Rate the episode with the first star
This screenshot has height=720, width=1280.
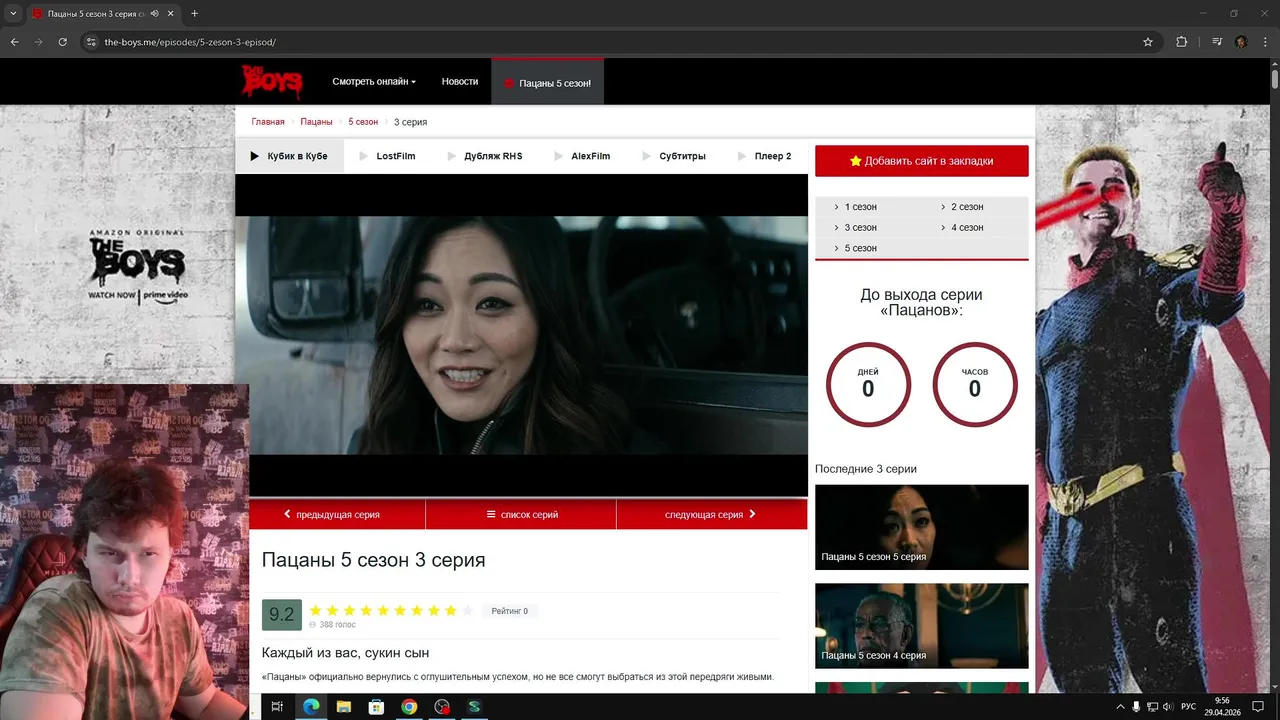pyautogui.click(x=315, y=610)
